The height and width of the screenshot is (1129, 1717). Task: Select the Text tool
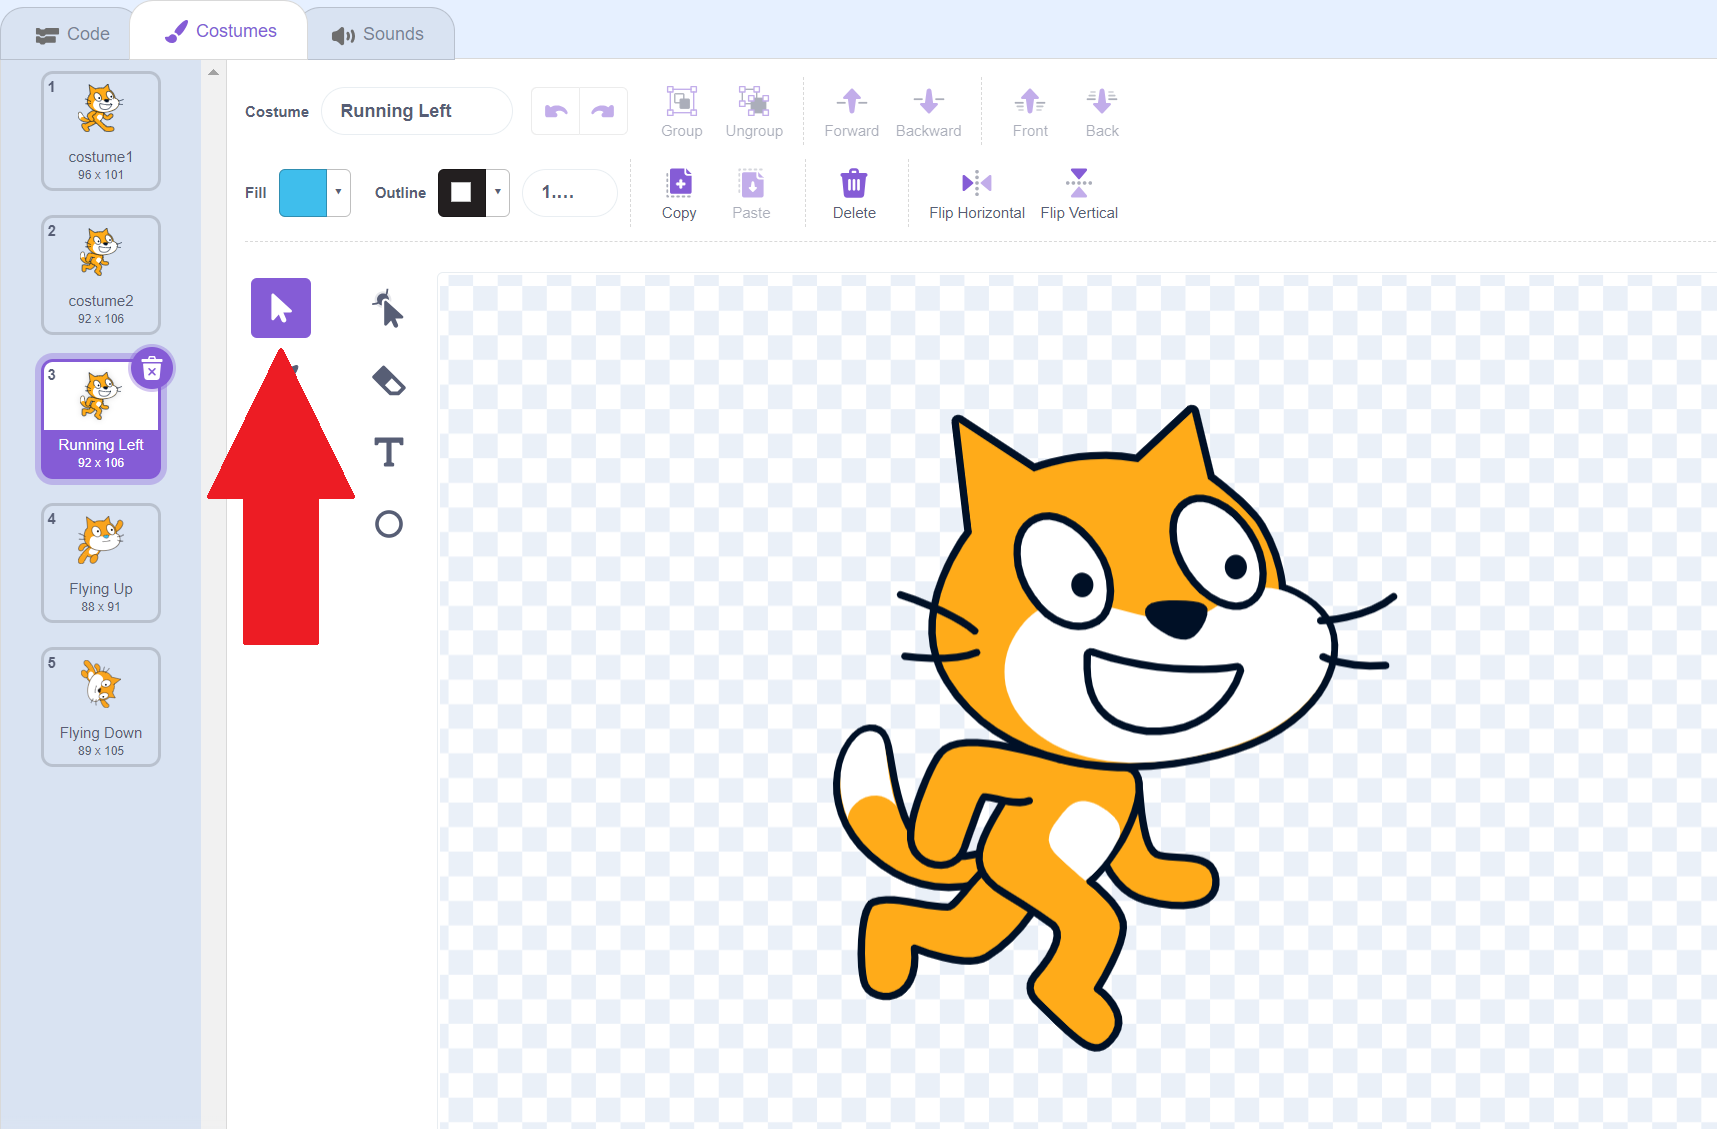(389, 452)
